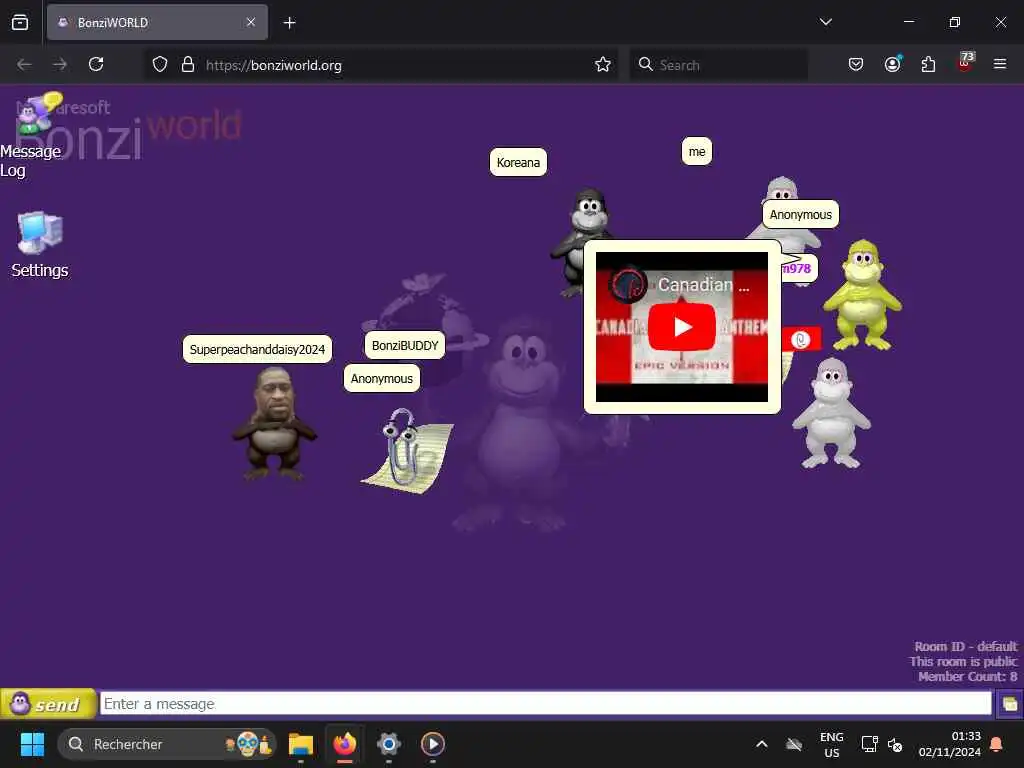Viewport: 1024px width, 768px height.
Task: Click the red attachment icon beside video
Action: click(x=801, y=340)
